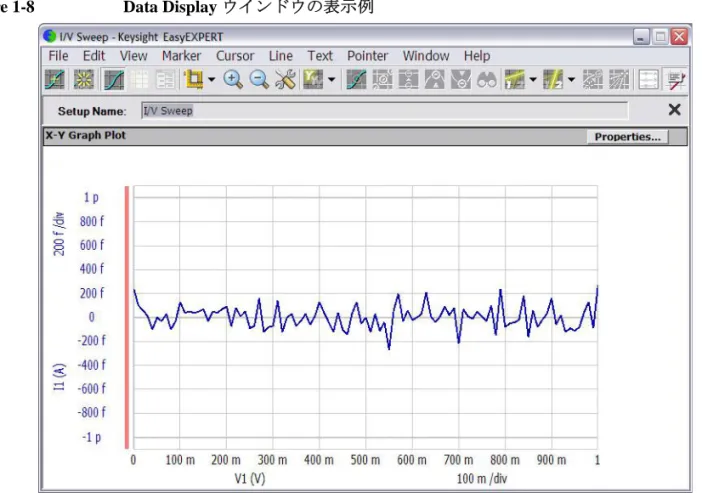Viewport: 702px width, 493px height.
Task: Open the Edit menu
Action: pos(94,56)
